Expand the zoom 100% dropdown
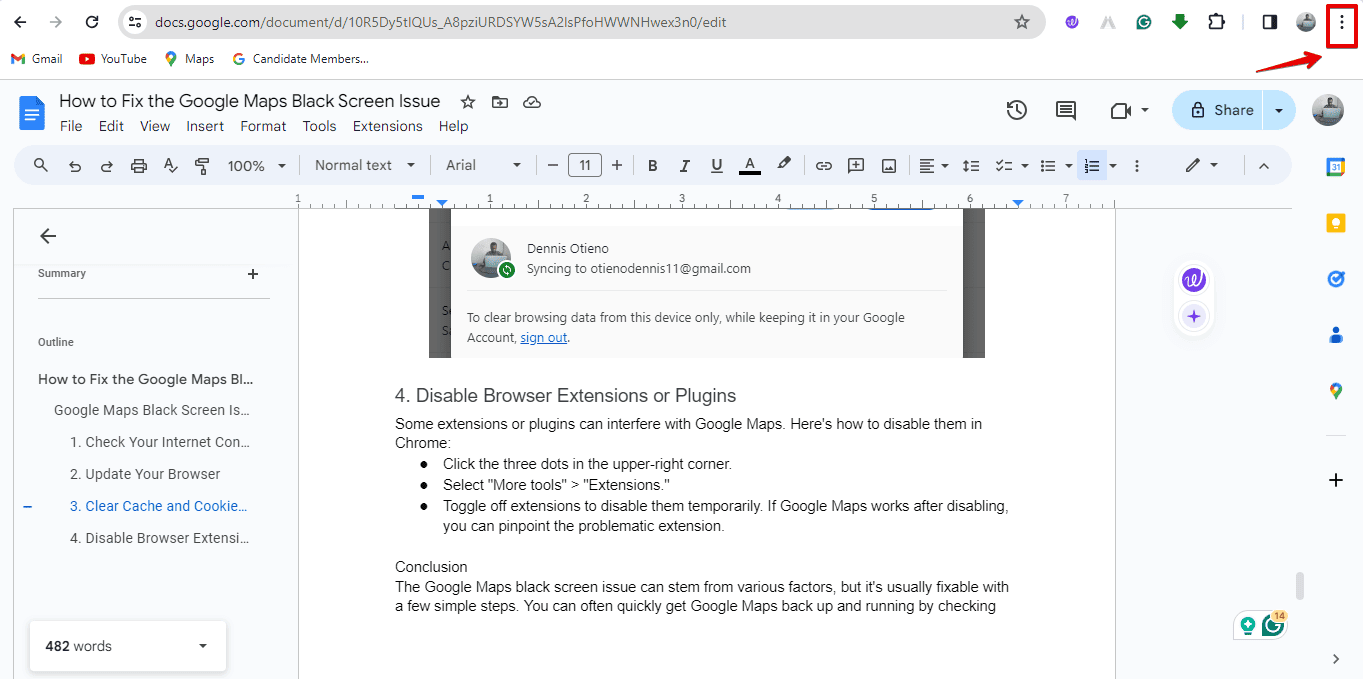This screenshot has height=679, width=1363. pyautogui.click(x=257, y=166)
